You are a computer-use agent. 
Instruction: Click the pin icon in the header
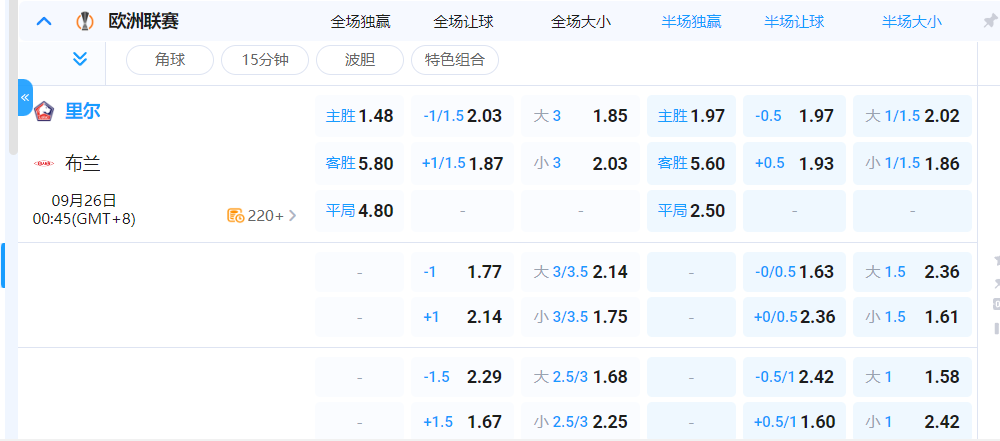(989, 21)
